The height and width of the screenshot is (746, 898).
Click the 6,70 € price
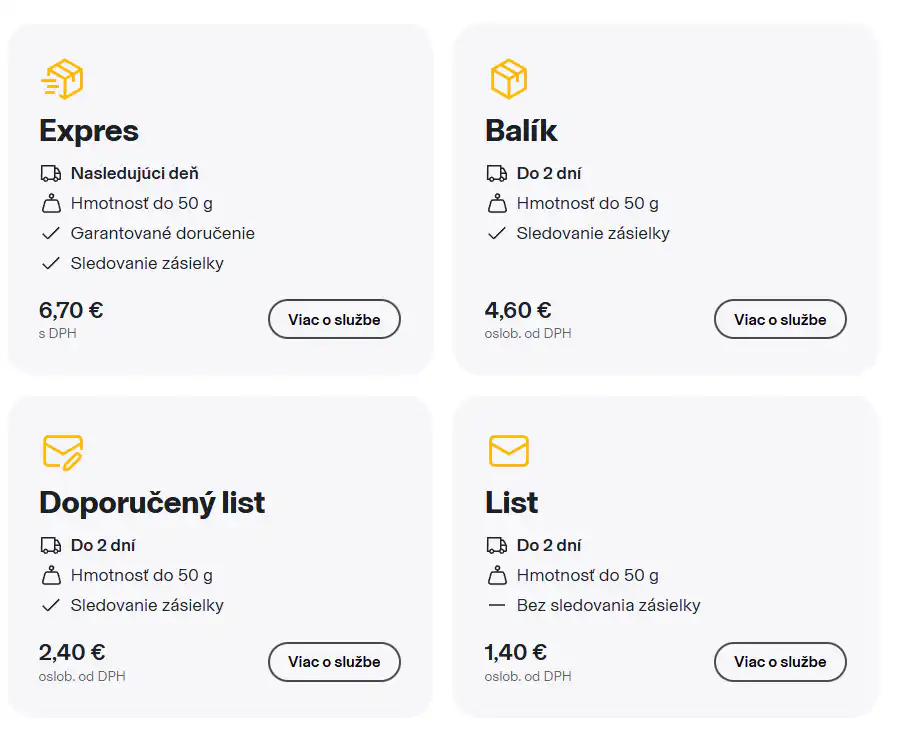71,310
